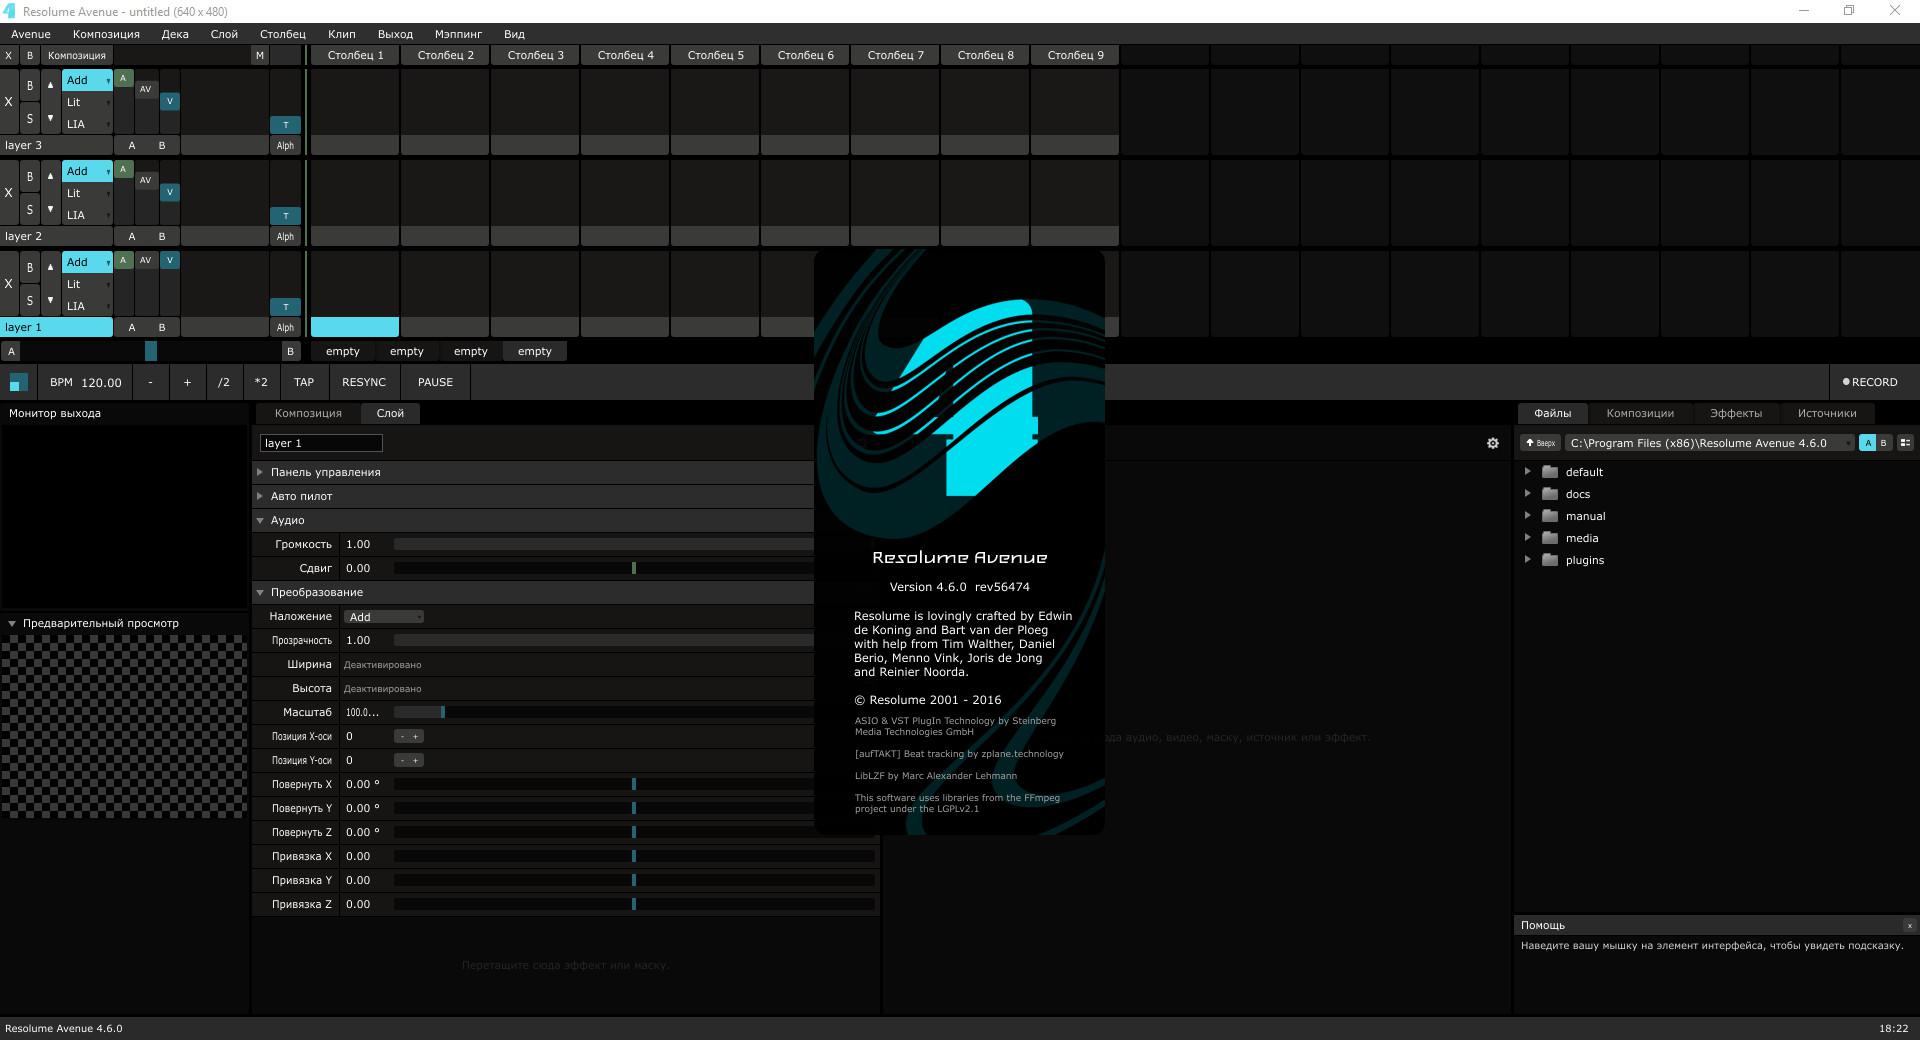Switch to the Эффекты tab
Screen dimensions: 1920x1040
point(1735,413)
